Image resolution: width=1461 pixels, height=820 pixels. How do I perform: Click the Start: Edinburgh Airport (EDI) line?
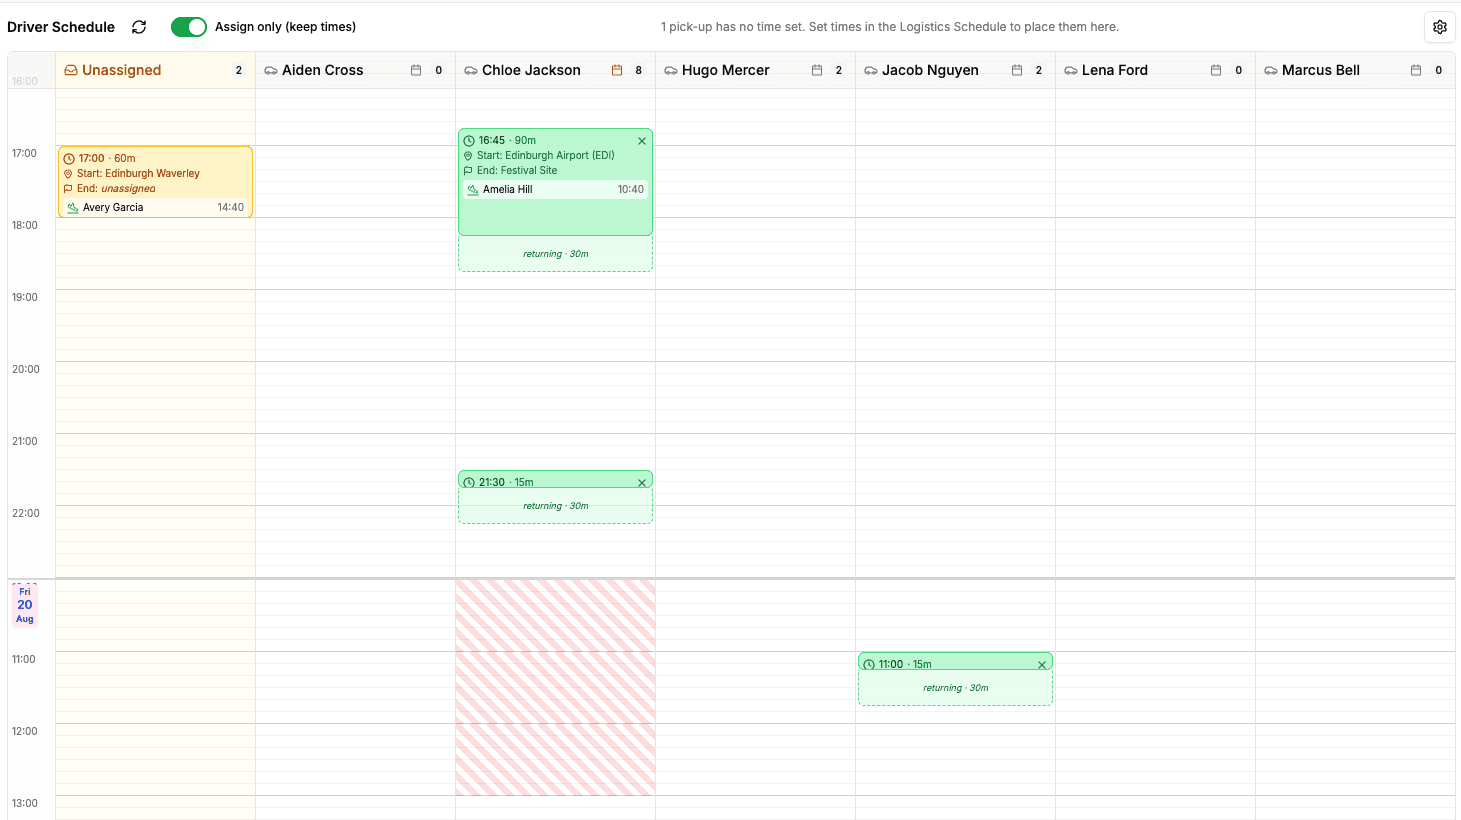pyautogui.click(x=539, y=155)
